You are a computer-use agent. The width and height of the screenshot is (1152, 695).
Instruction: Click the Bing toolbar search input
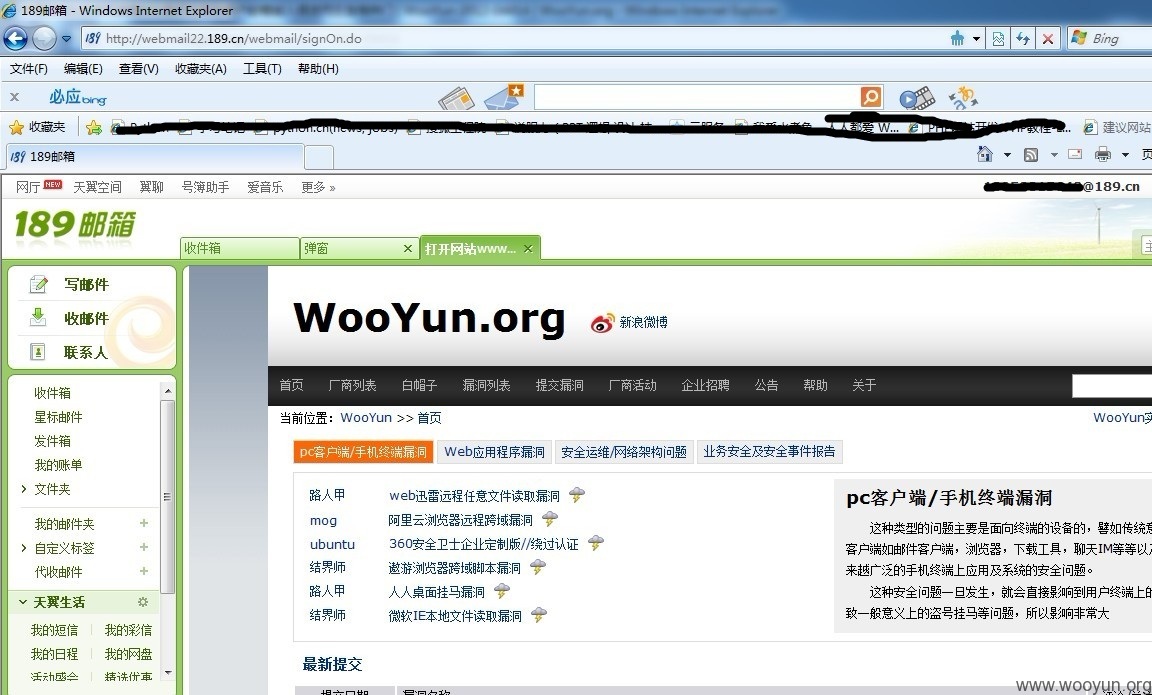point(696,97)
